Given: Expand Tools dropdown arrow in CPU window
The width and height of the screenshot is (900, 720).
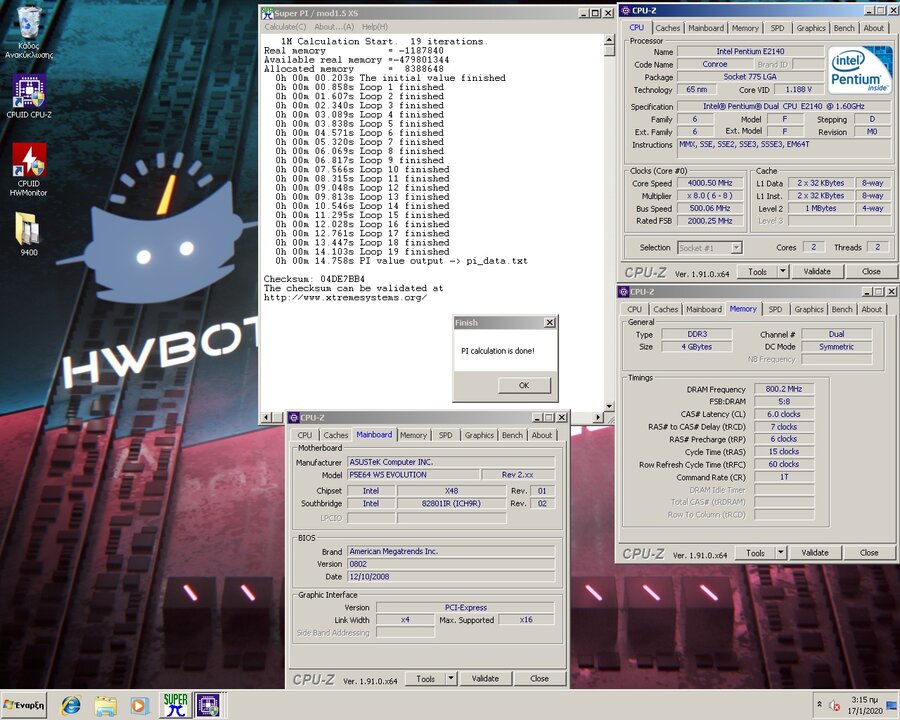Looking at the screenshot, I should click(783, 272).
